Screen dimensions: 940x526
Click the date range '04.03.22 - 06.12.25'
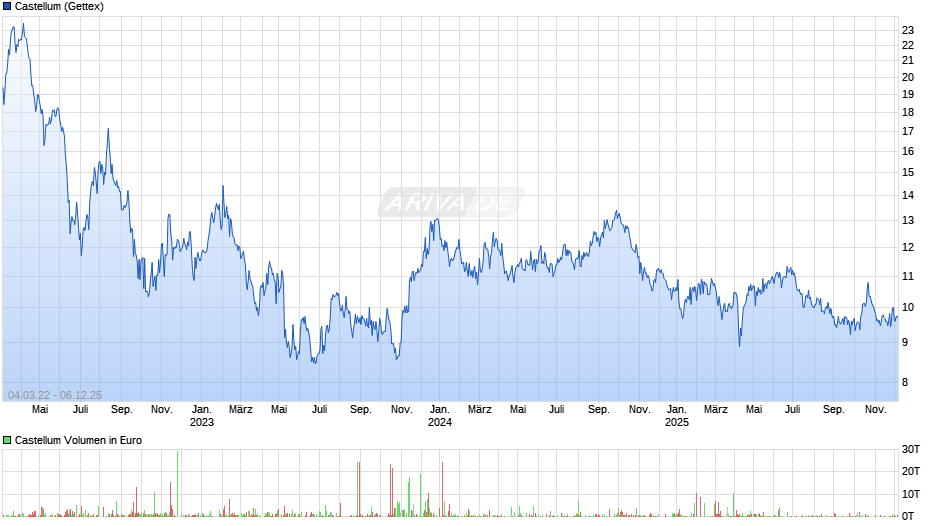pyautogui.click(x=55, y=395)
